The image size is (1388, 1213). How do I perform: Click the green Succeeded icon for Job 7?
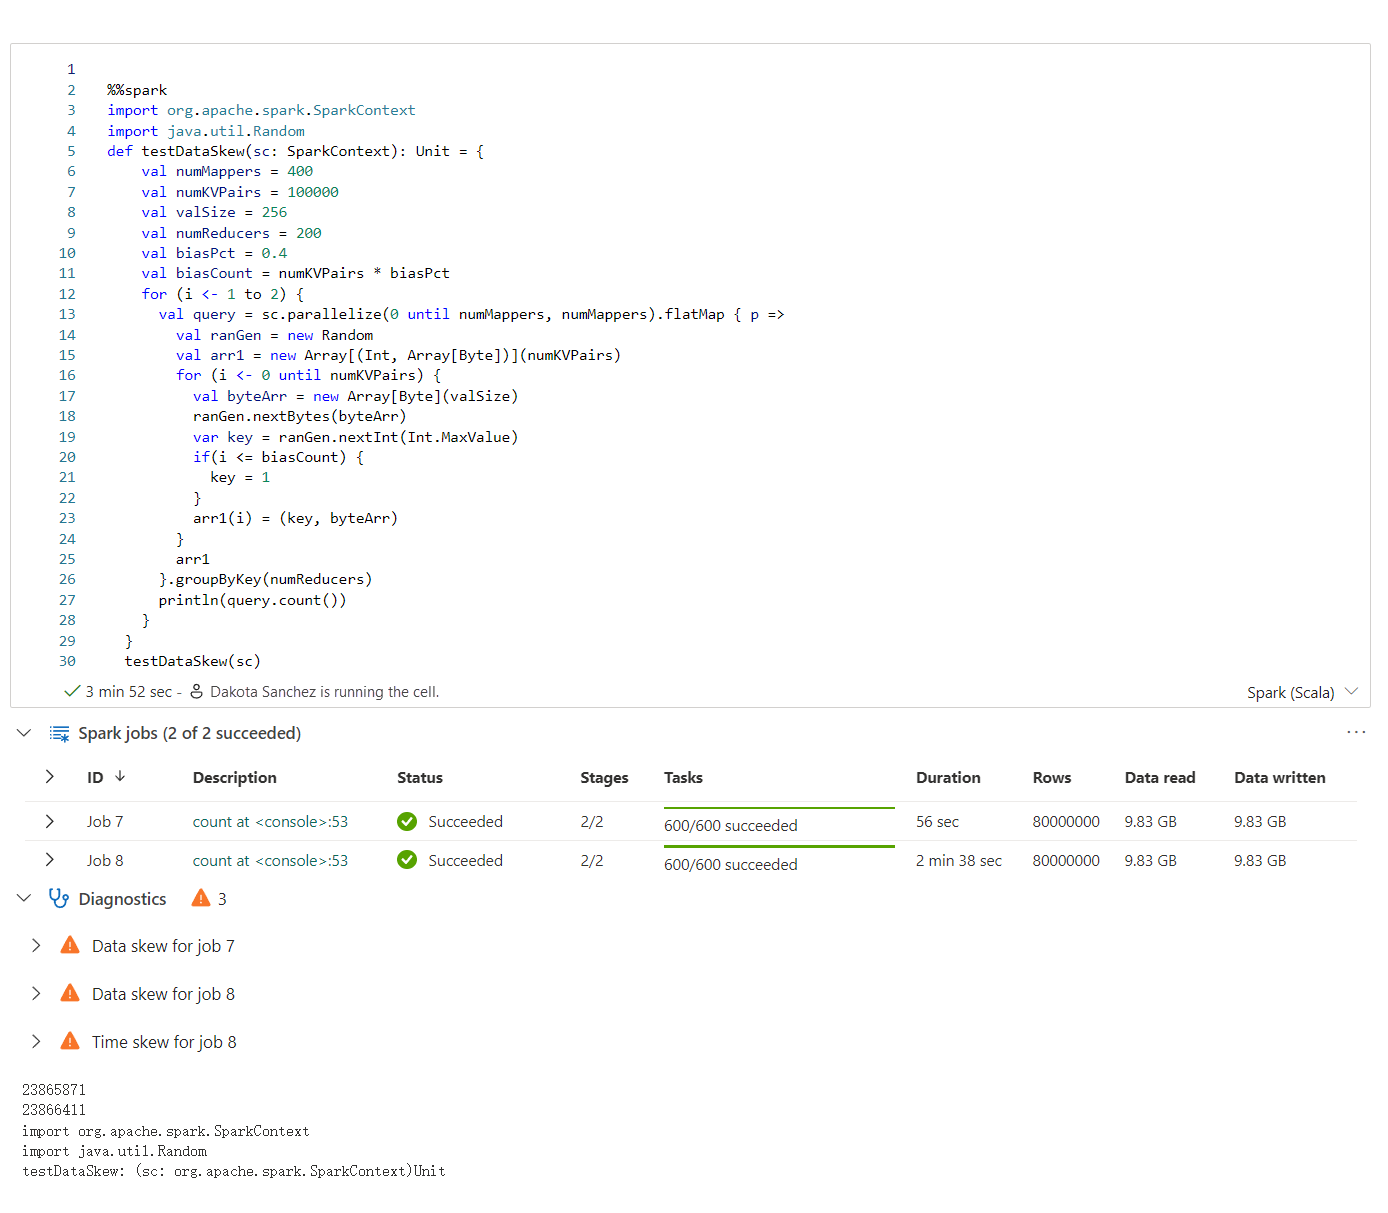click(x=407, y=821)
